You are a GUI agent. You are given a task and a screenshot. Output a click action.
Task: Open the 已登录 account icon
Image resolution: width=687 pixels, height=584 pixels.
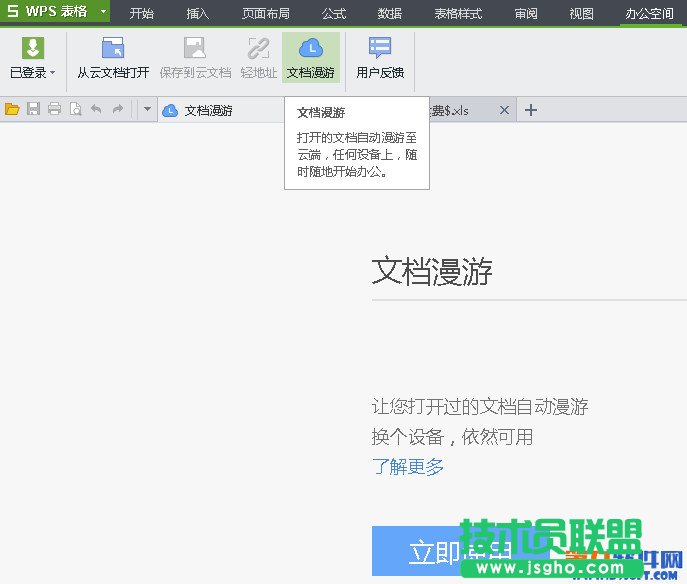(33, 48)
